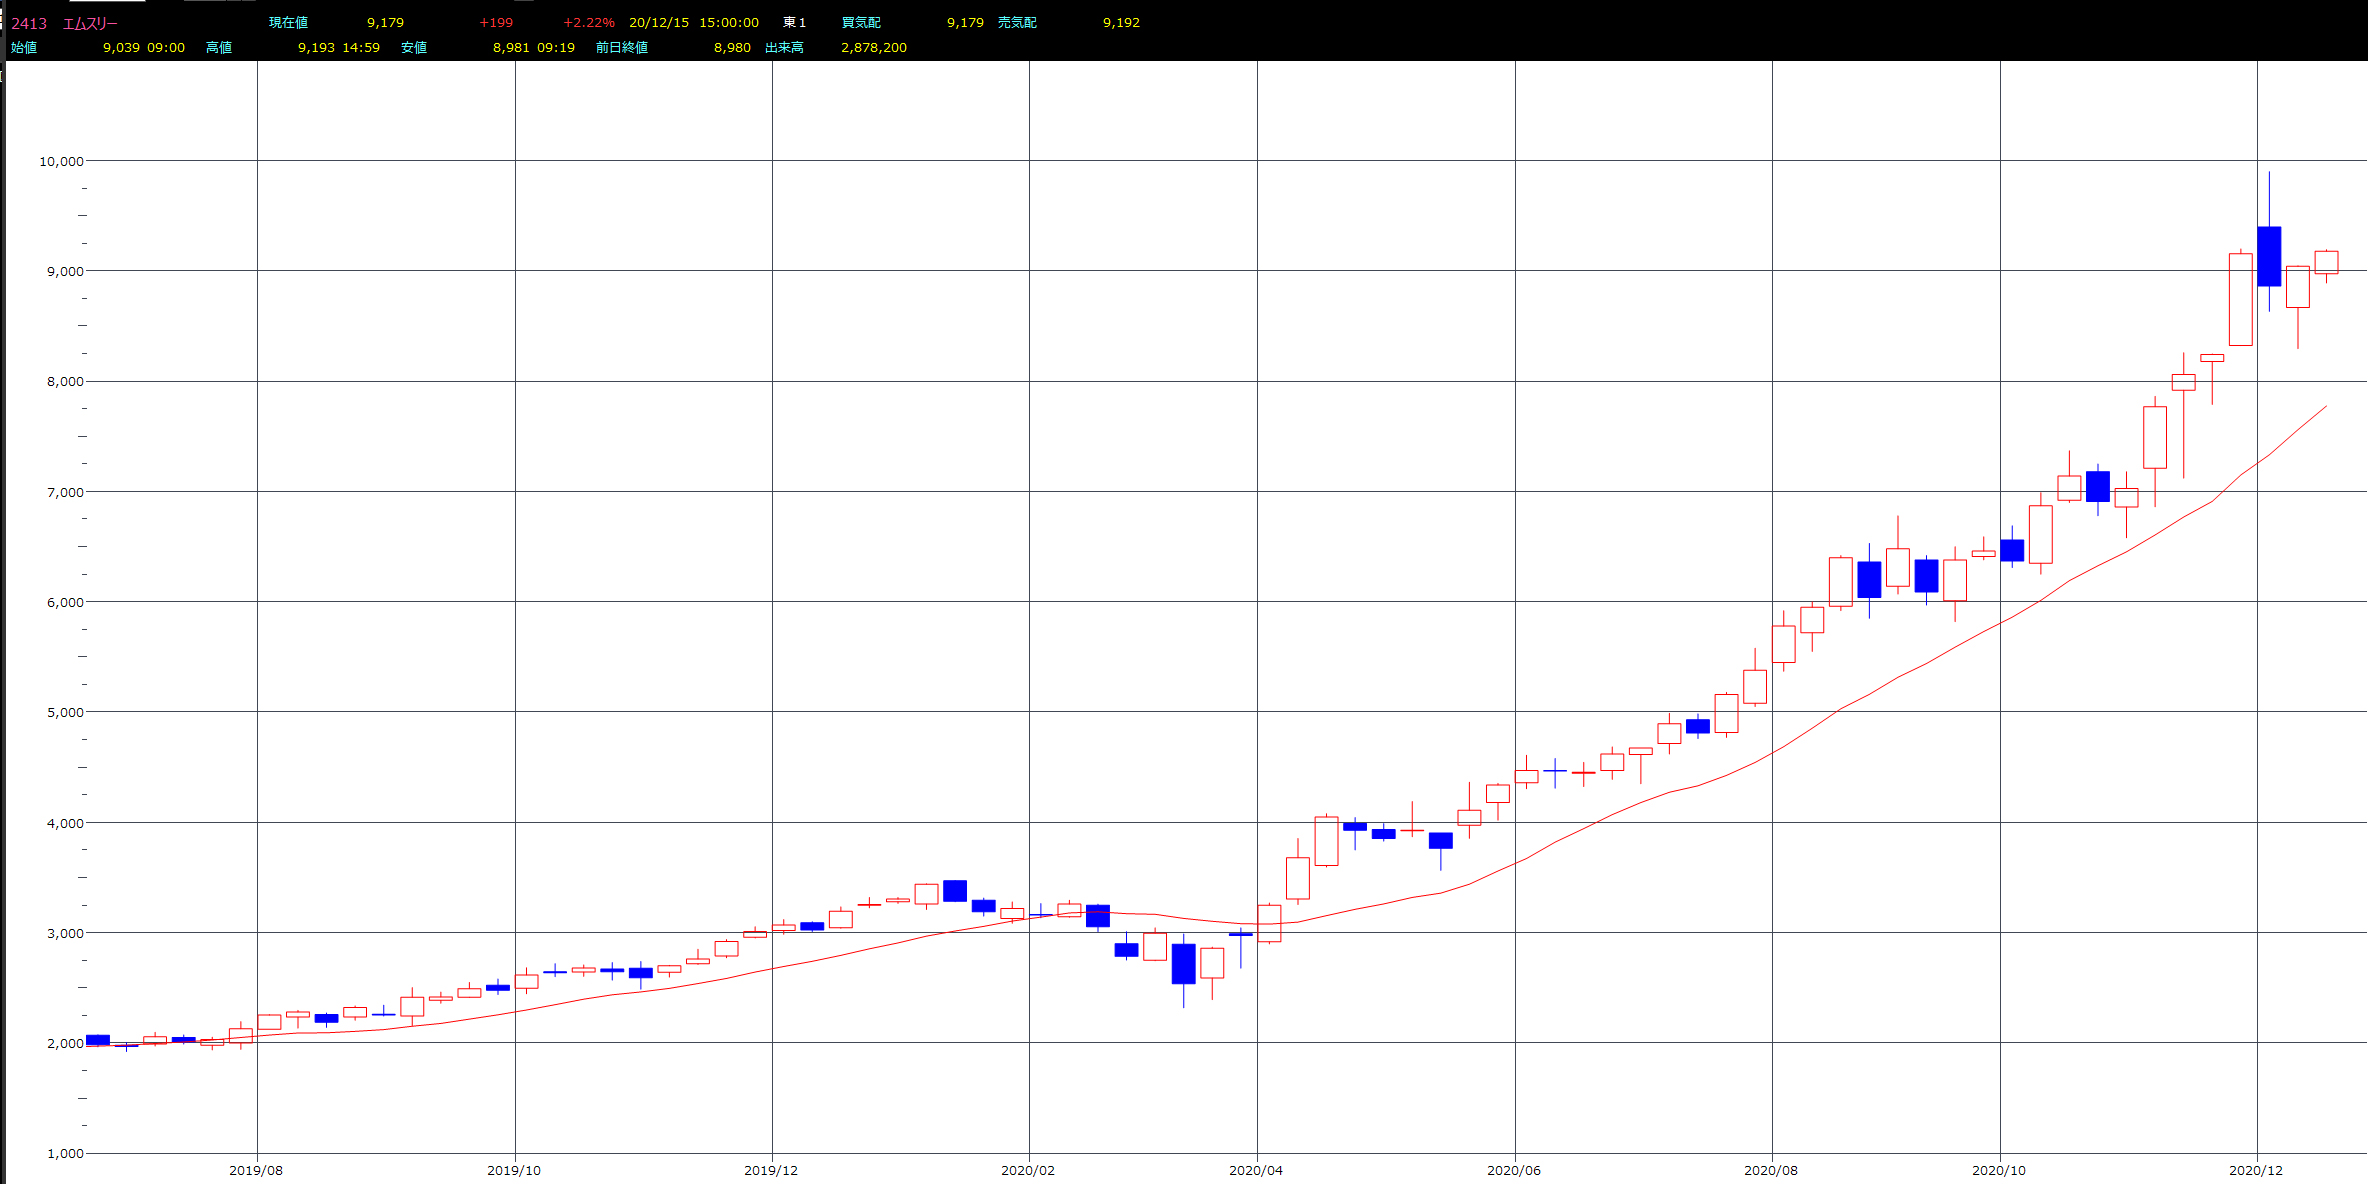This screenshot has height=1184, width=2368.
Task: Click the 7,000 price axis label
Action: [x=65, y=492]
